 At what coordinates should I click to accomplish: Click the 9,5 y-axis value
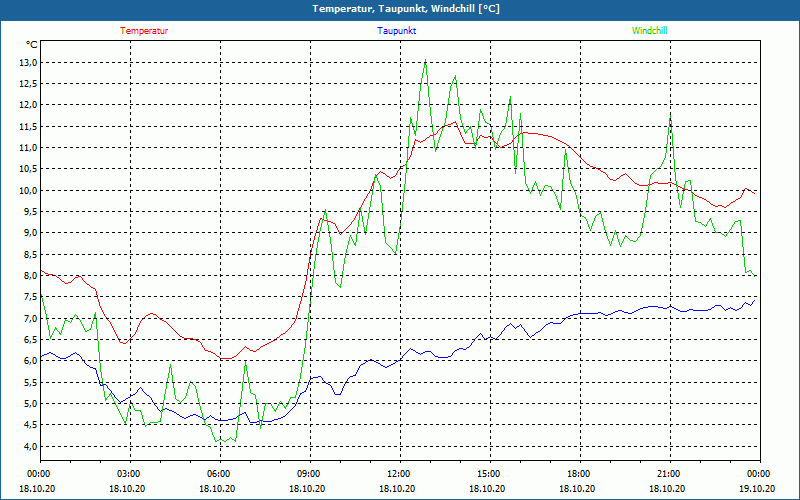(x=30, y=212)
